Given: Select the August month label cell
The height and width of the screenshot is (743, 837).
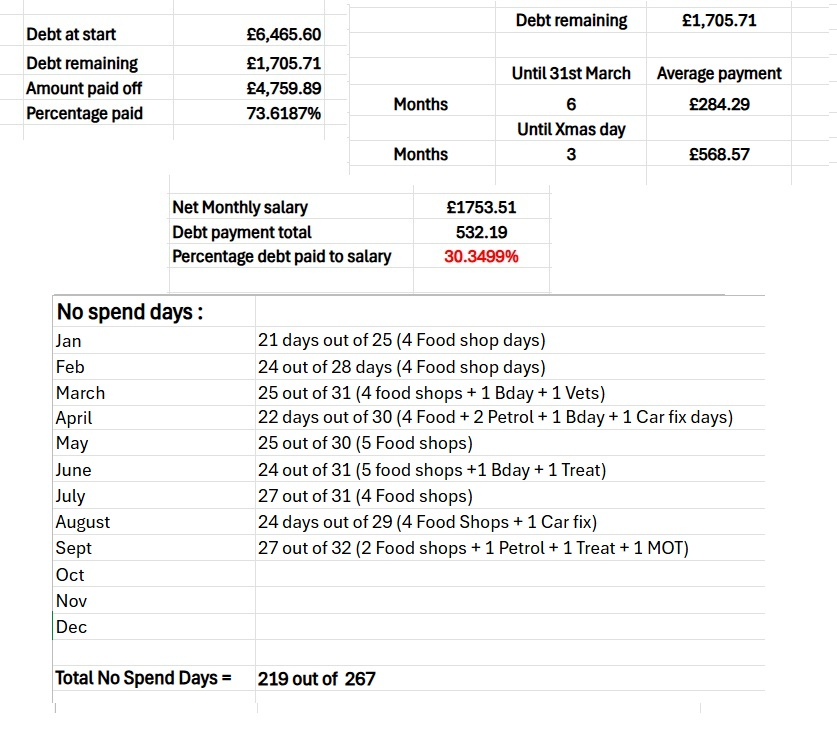Looking at the screenshot, I should point(83,522).
